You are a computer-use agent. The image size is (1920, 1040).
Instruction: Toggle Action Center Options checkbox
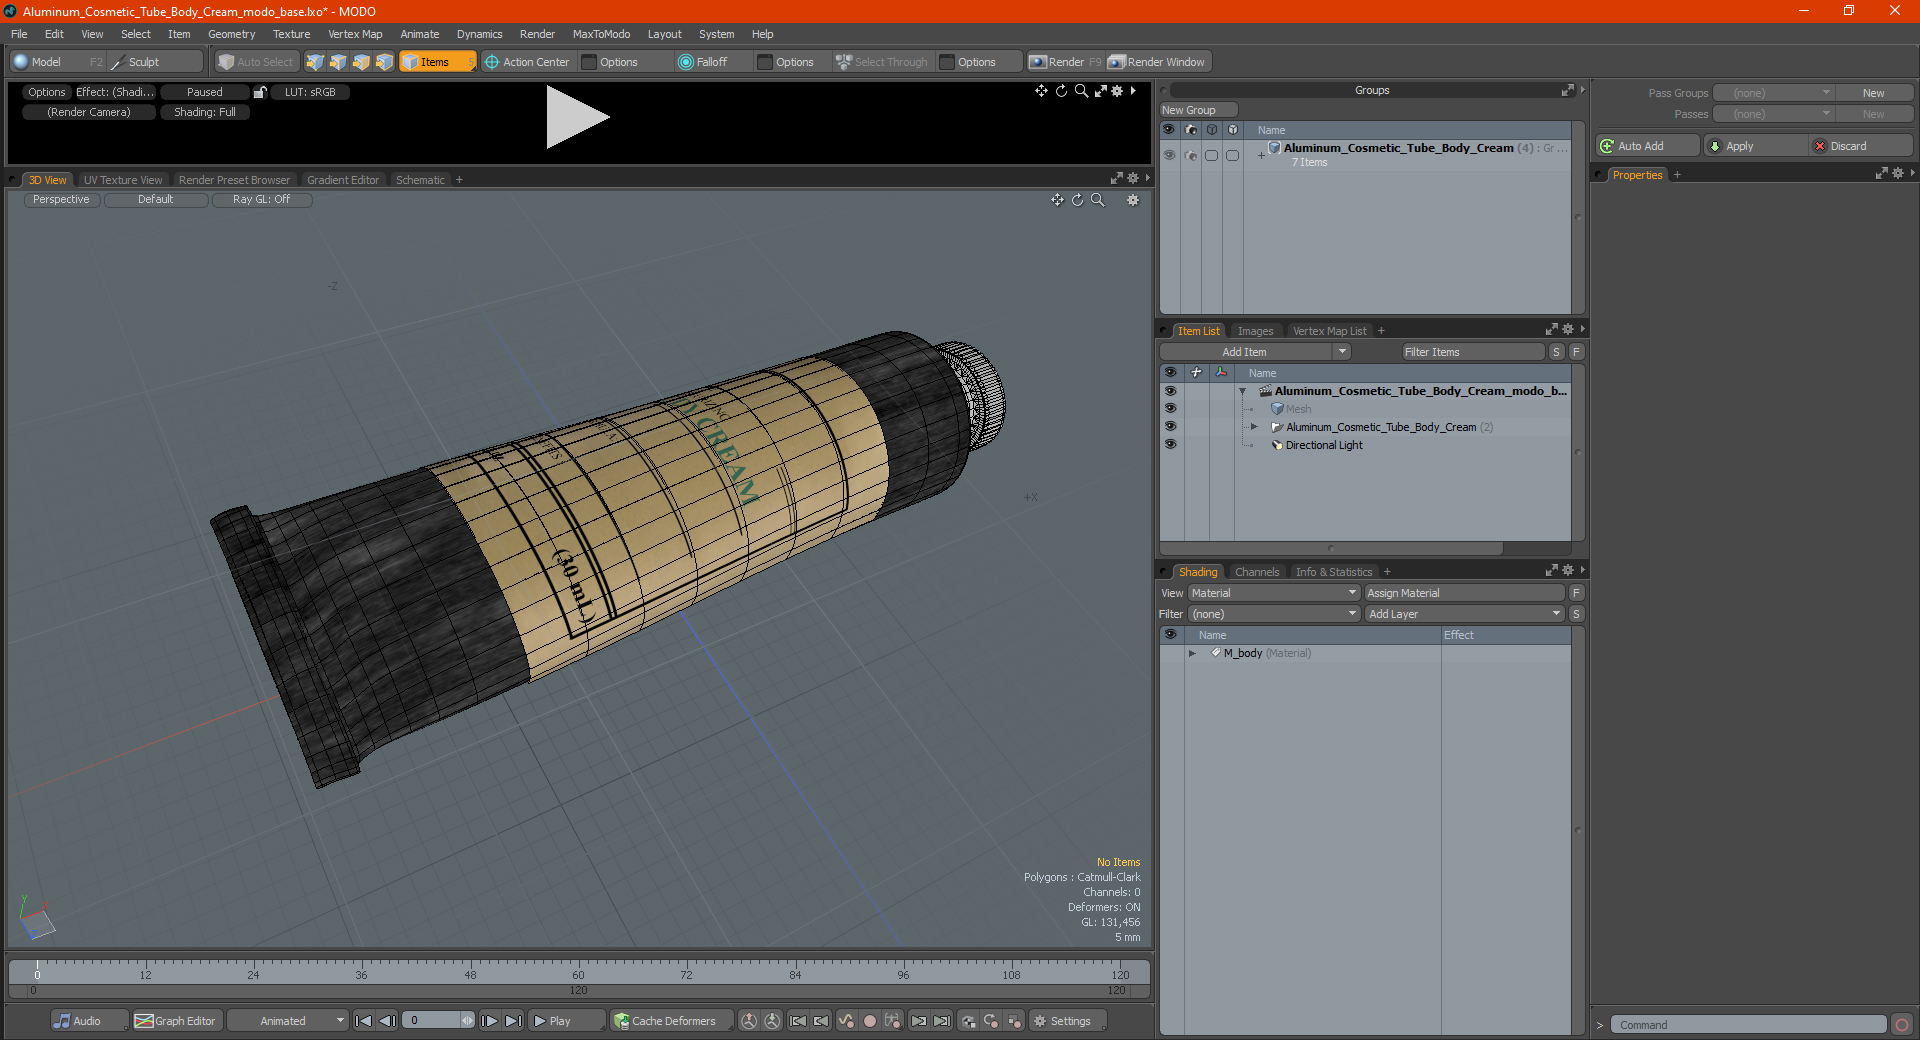tap(590, 62)
